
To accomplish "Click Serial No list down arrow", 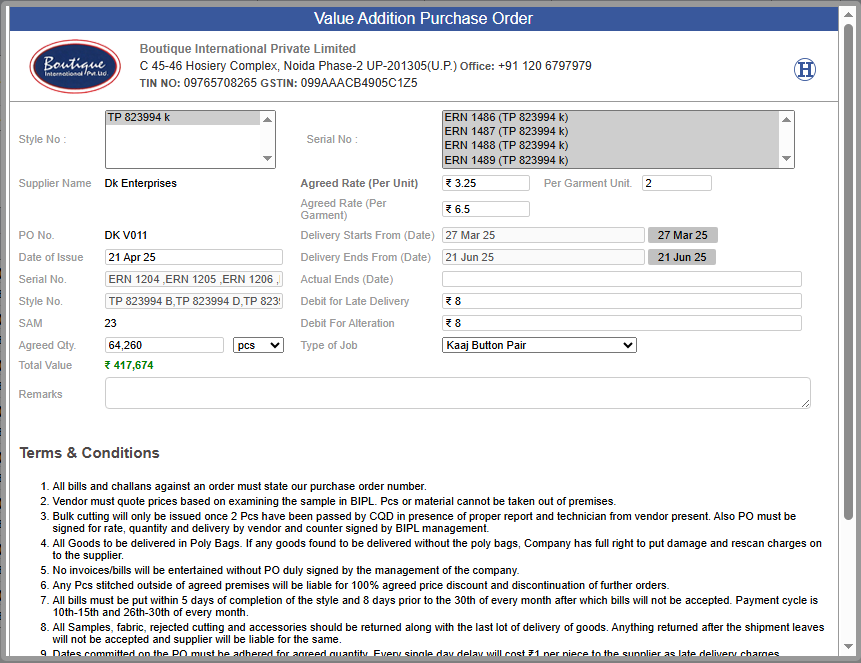I will [786, 159].
